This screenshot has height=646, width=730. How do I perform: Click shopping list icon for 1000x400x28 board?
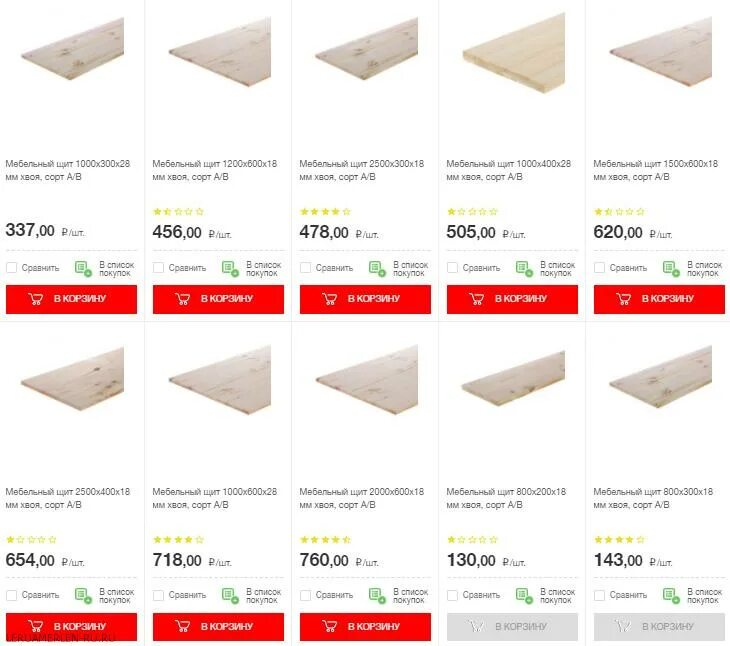click(524, 268)
